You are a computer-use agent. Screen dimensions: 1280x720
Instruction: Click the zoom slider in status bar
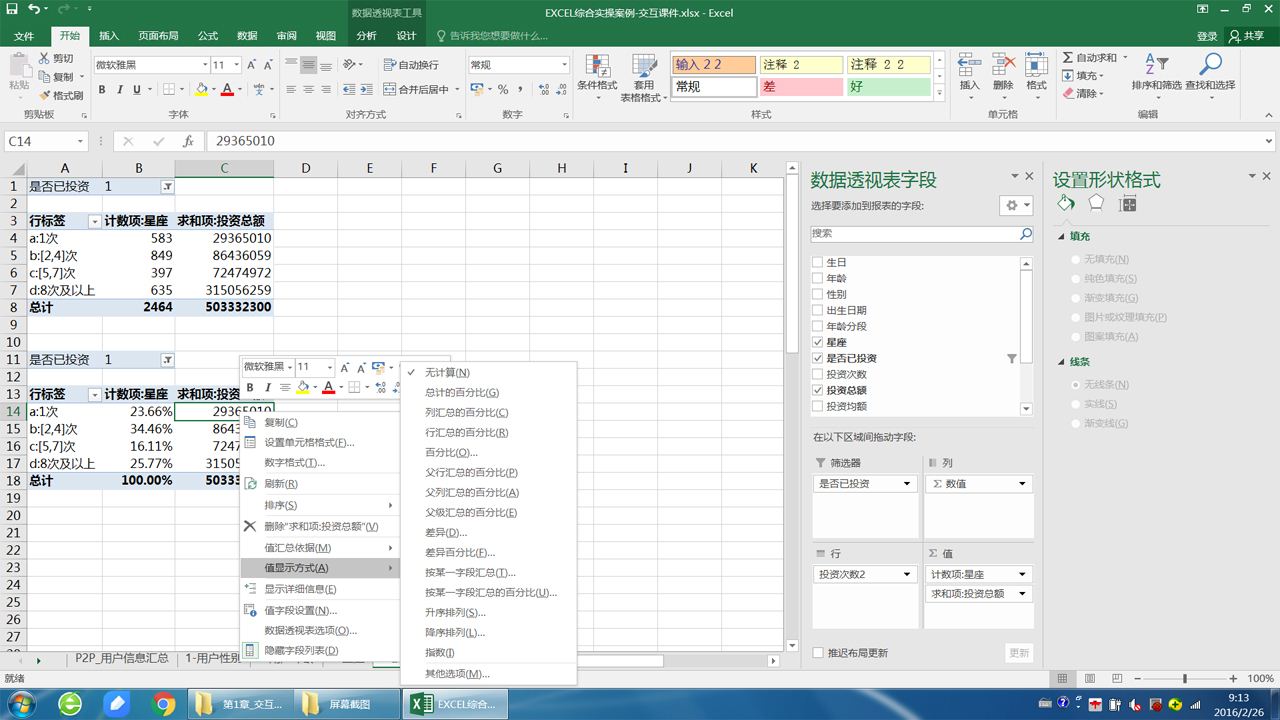(1186, 678)
